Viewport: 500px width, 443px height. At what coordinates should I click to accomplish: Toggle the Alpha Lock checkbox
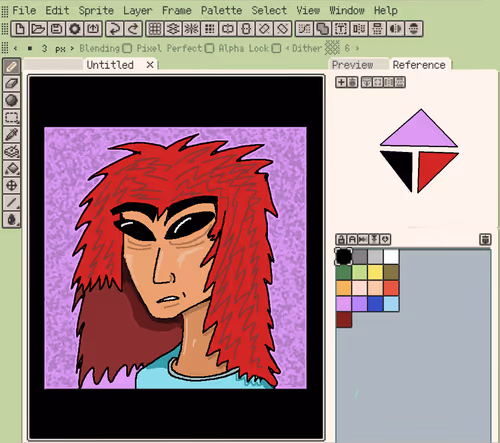(x=276, y=49)
